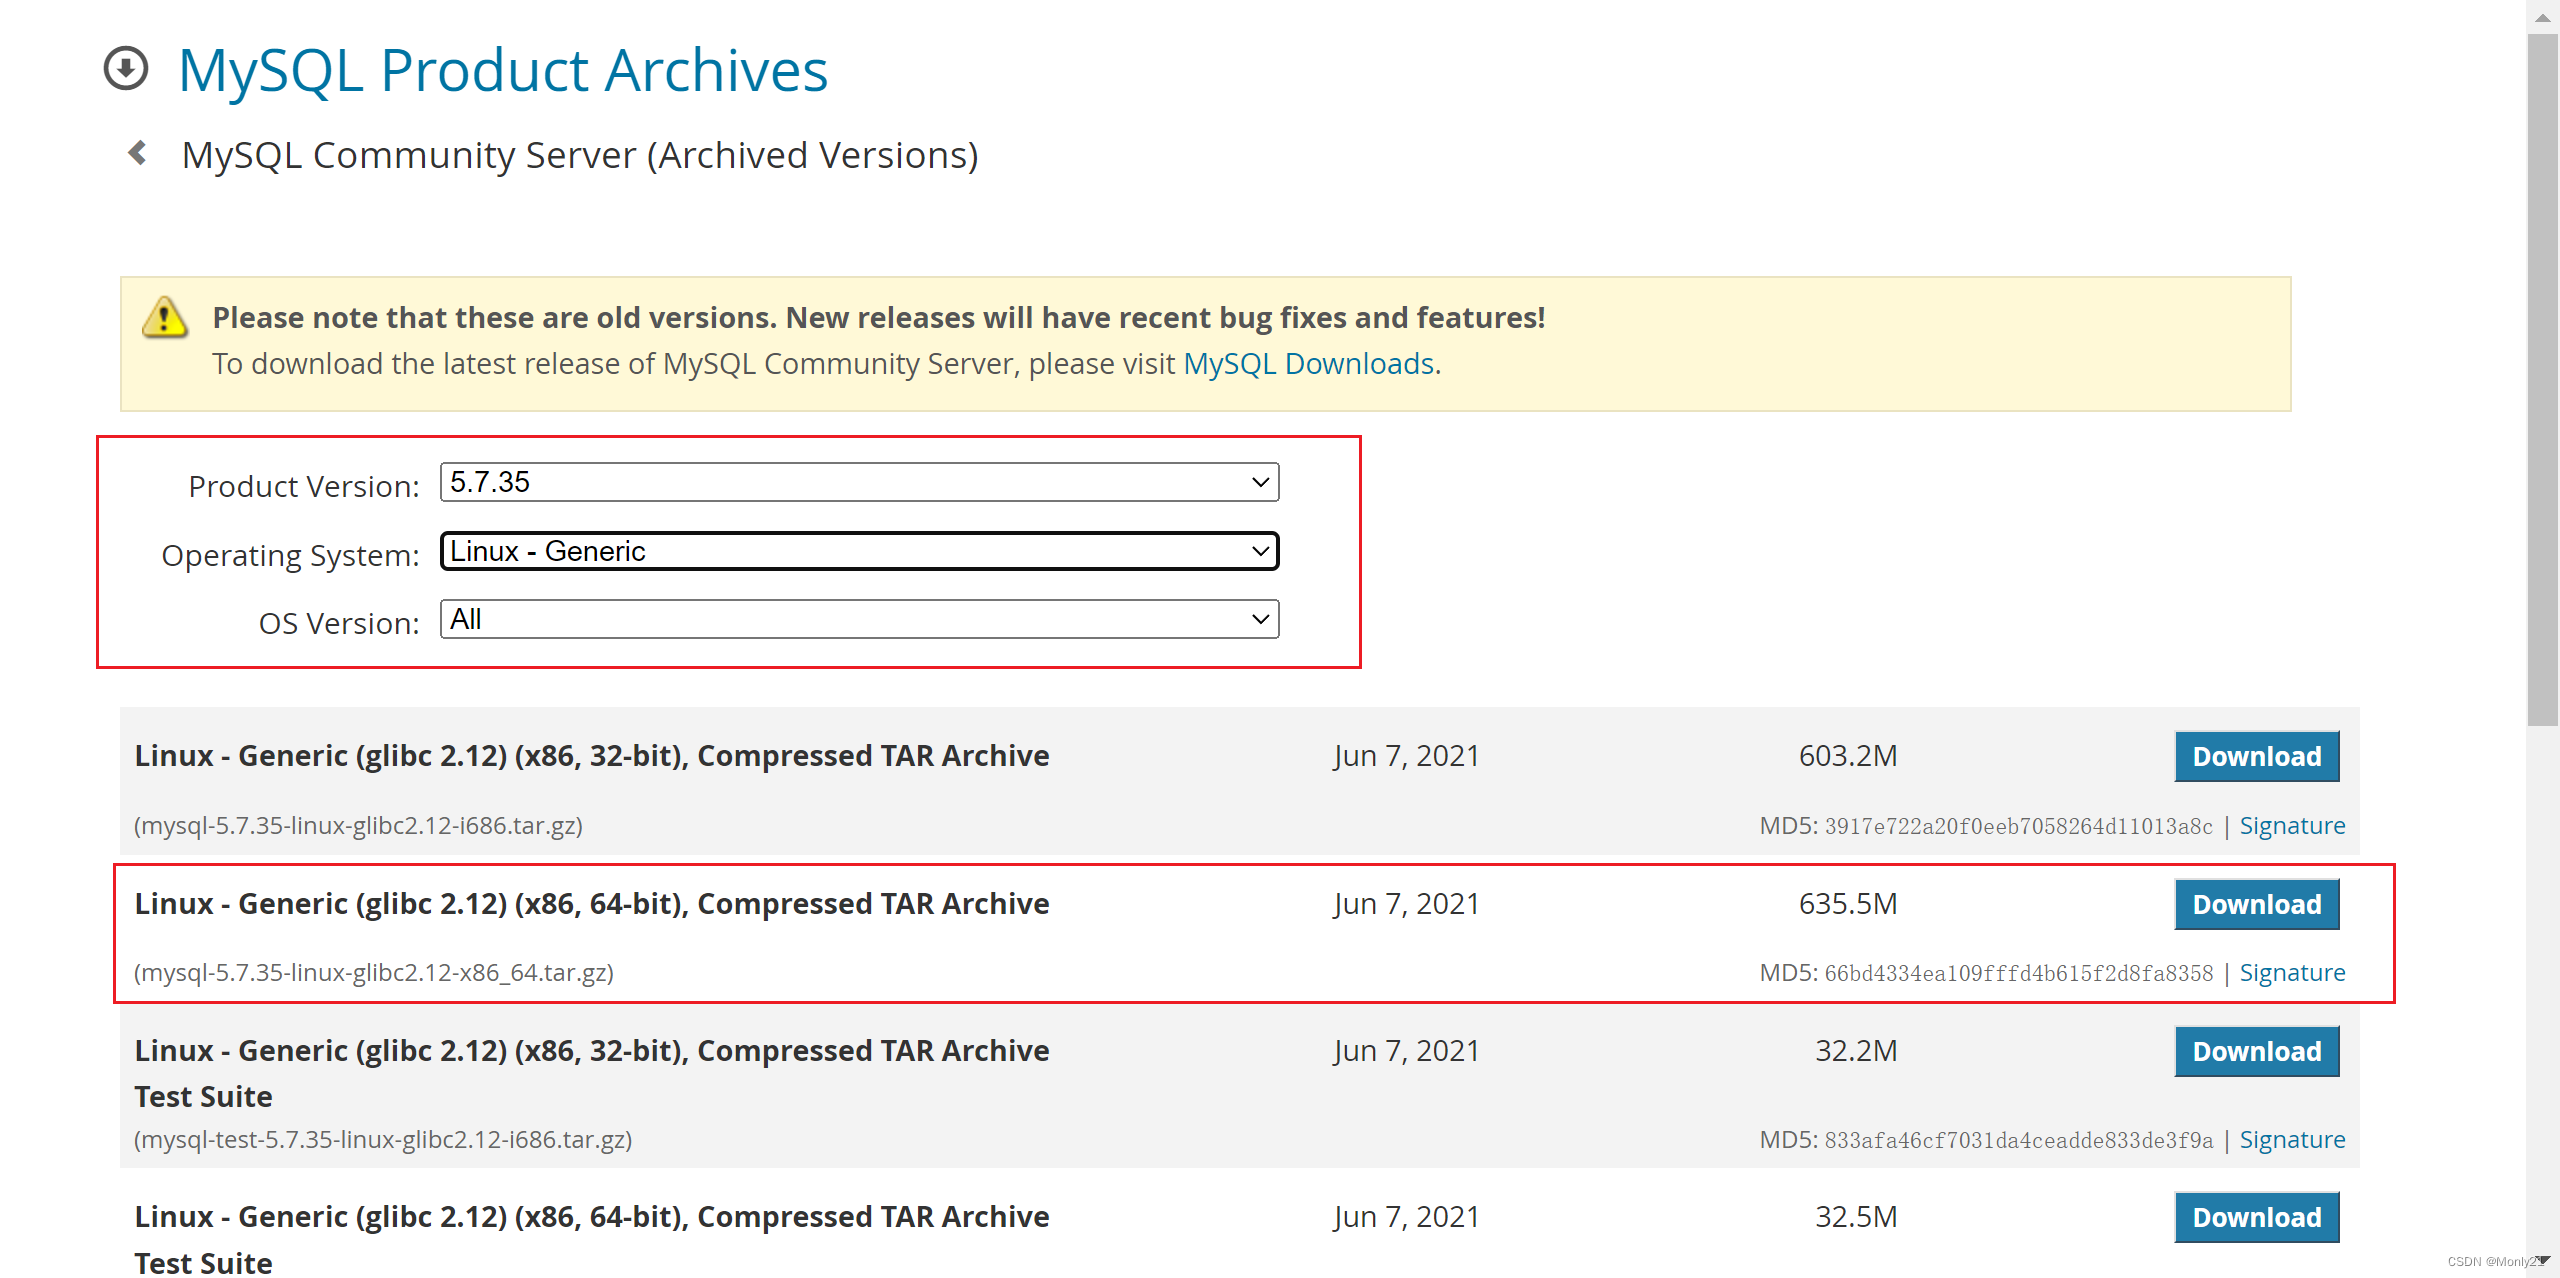Open the Operating System dropdown

tap(859, 551)
